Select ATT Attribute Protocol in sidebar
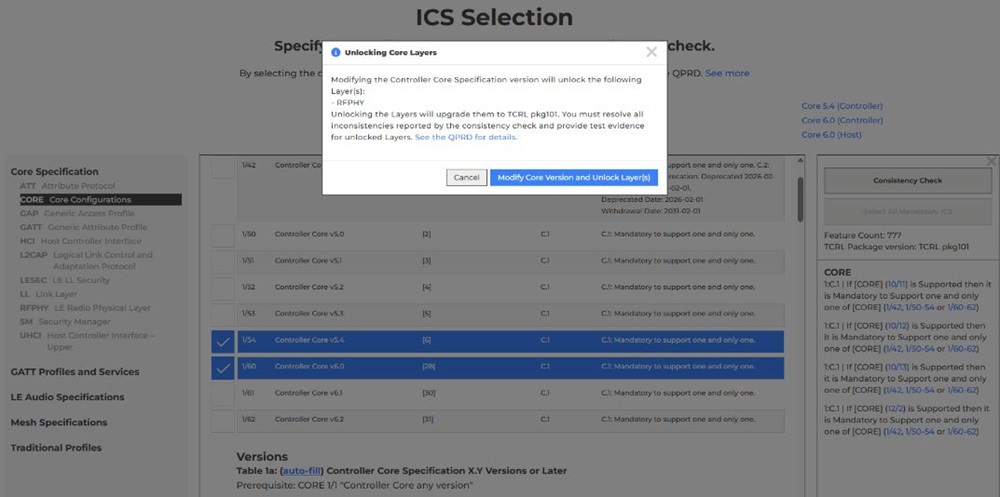 coord(67,186)
